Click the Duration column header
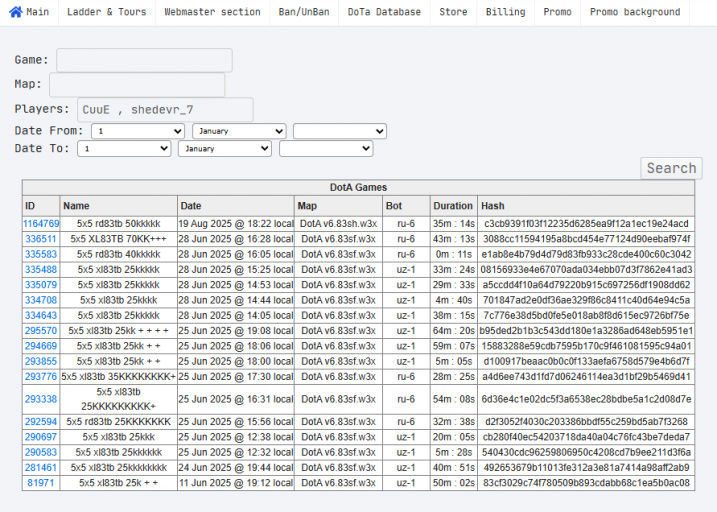Screen dimensions: 717x512 coord(454,206)
